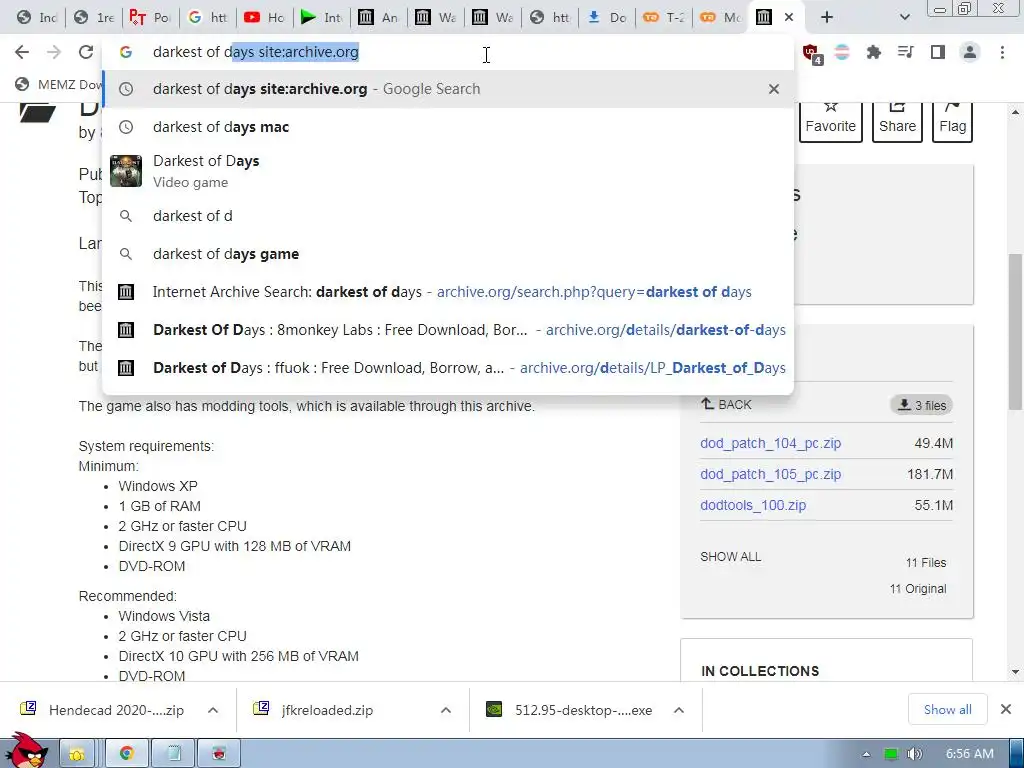Open the Chrome three-dot menu
The image size is (1024, 768).
[x=1002, y=52]
